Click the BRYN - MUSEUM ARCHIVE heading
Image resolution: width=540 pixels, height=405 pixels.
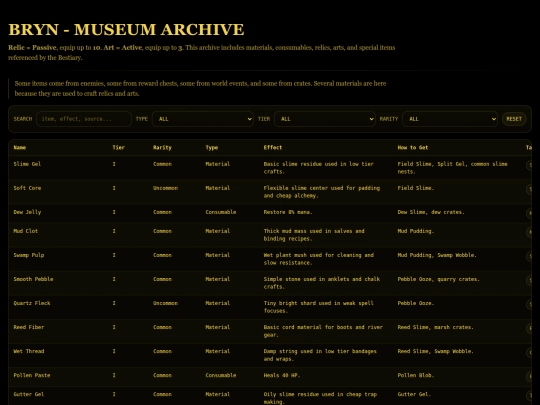click(x=126, y=30)
